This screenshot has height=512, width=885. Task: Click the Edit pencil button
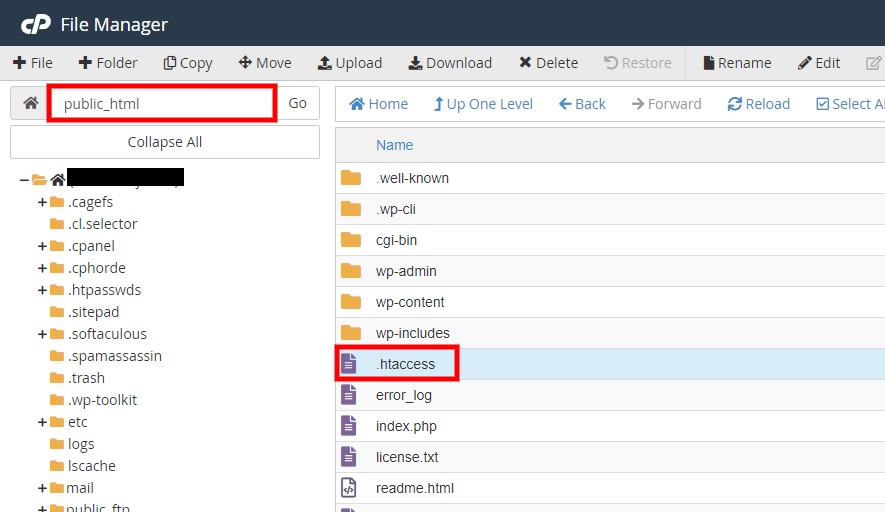pyautogui.click(x=819, y=63)
